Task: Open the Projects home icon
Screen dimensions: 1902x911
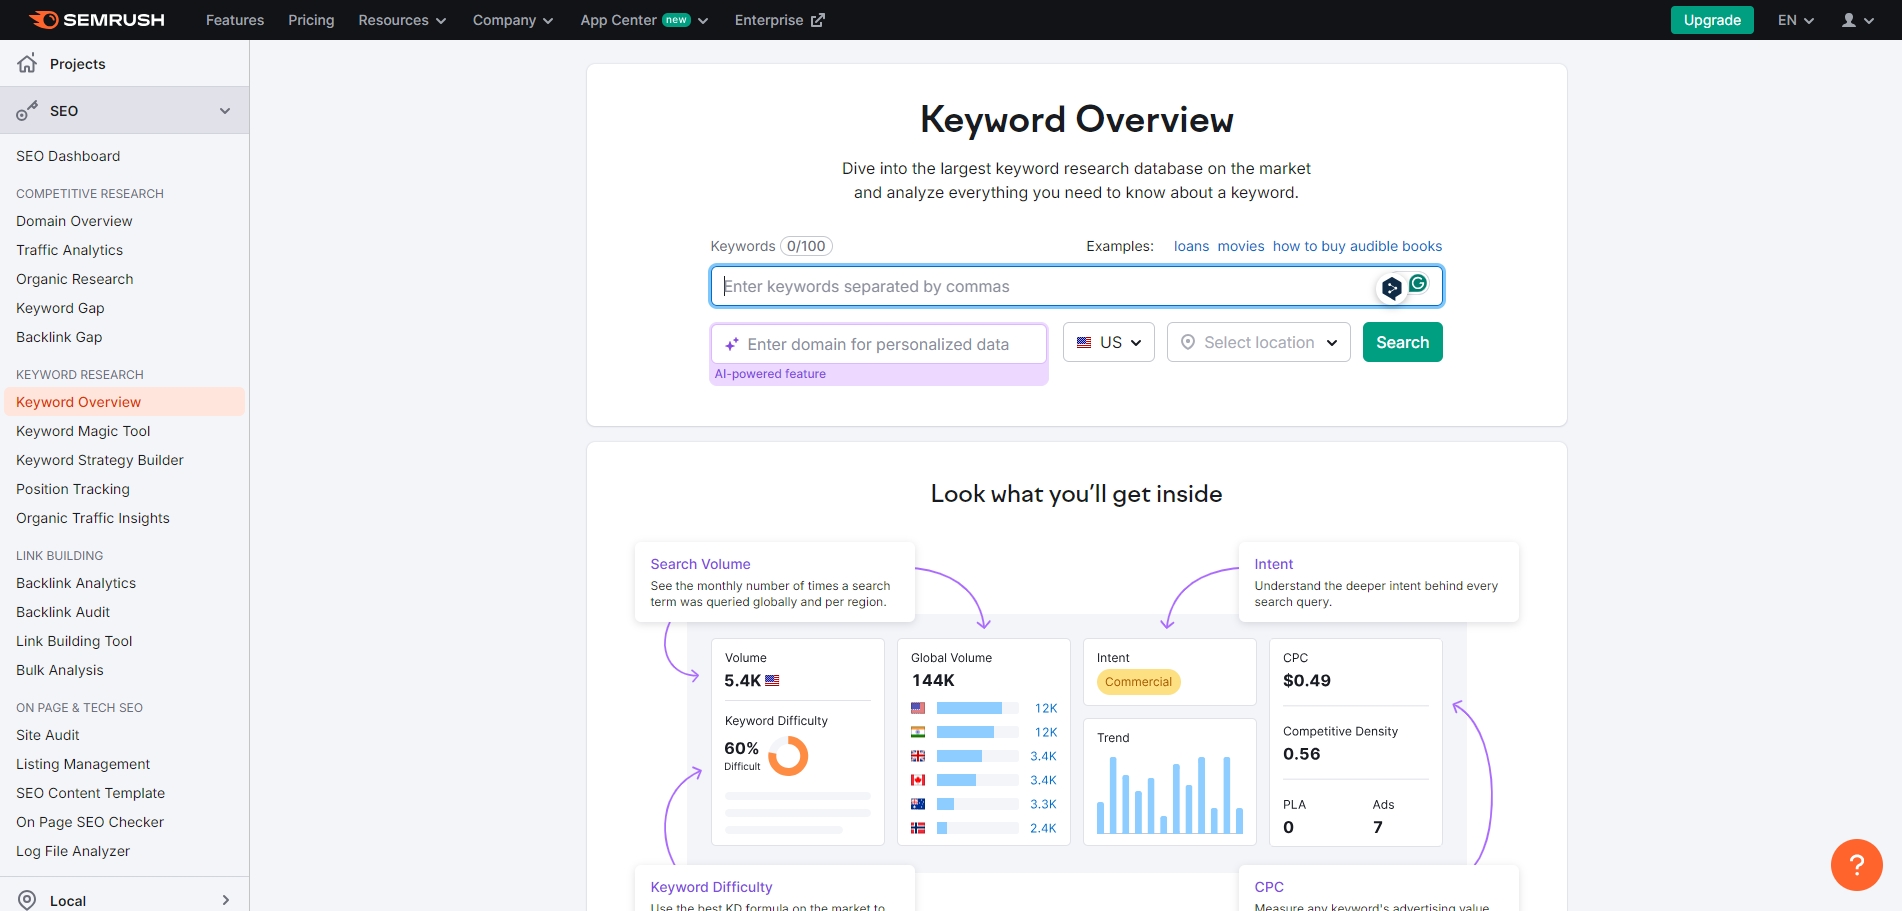Action: 27,63
